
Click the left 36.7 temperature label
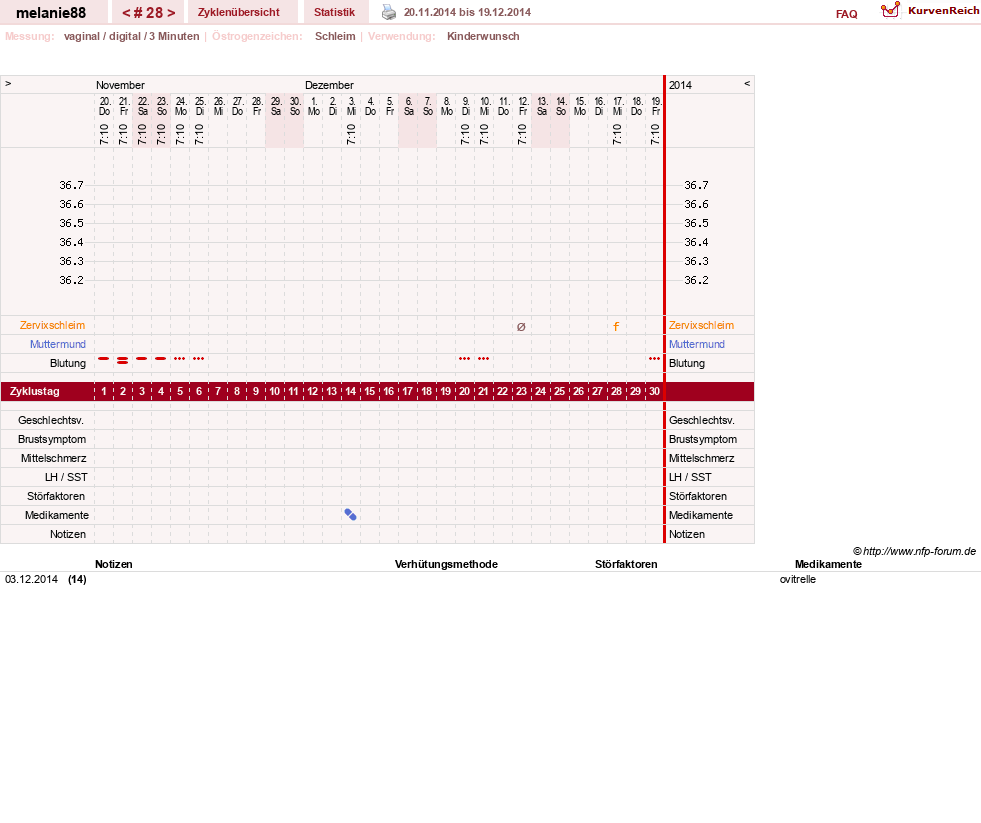pyautogui.click(x=71, y=185)
